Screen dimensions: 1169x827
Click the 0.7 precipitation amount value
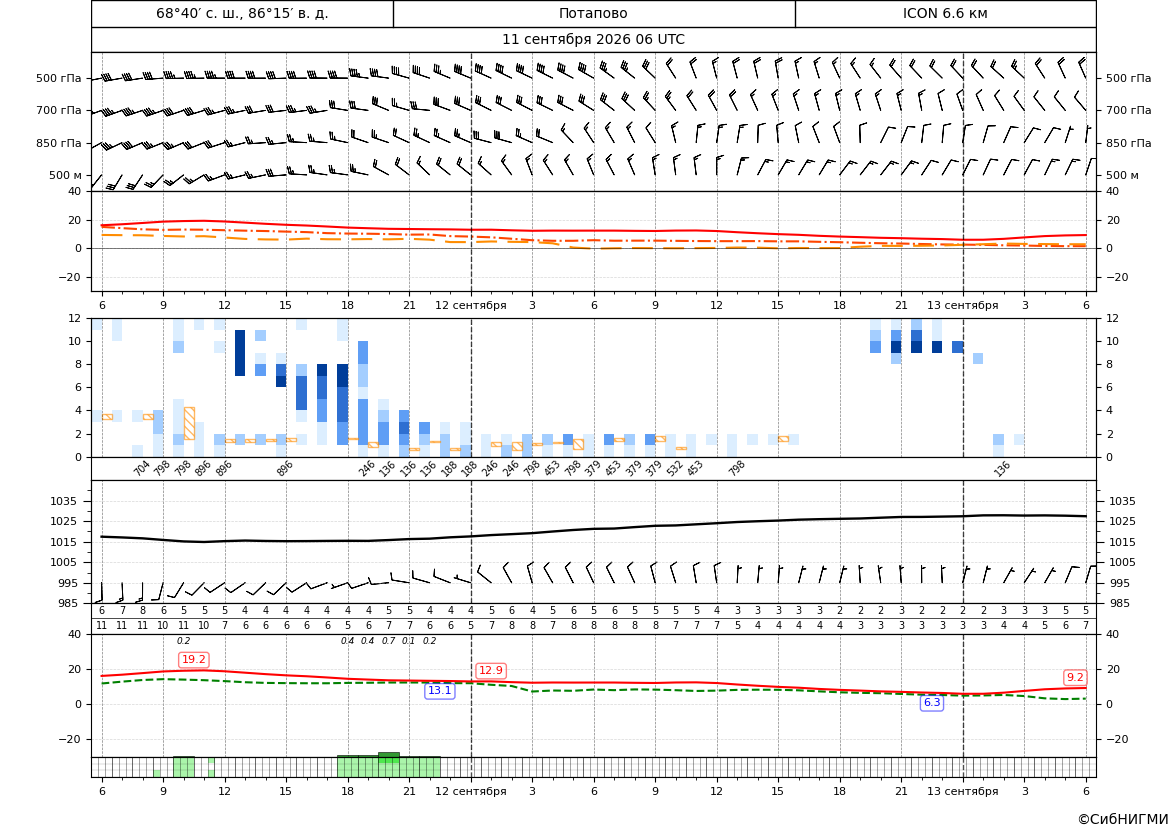388,641
